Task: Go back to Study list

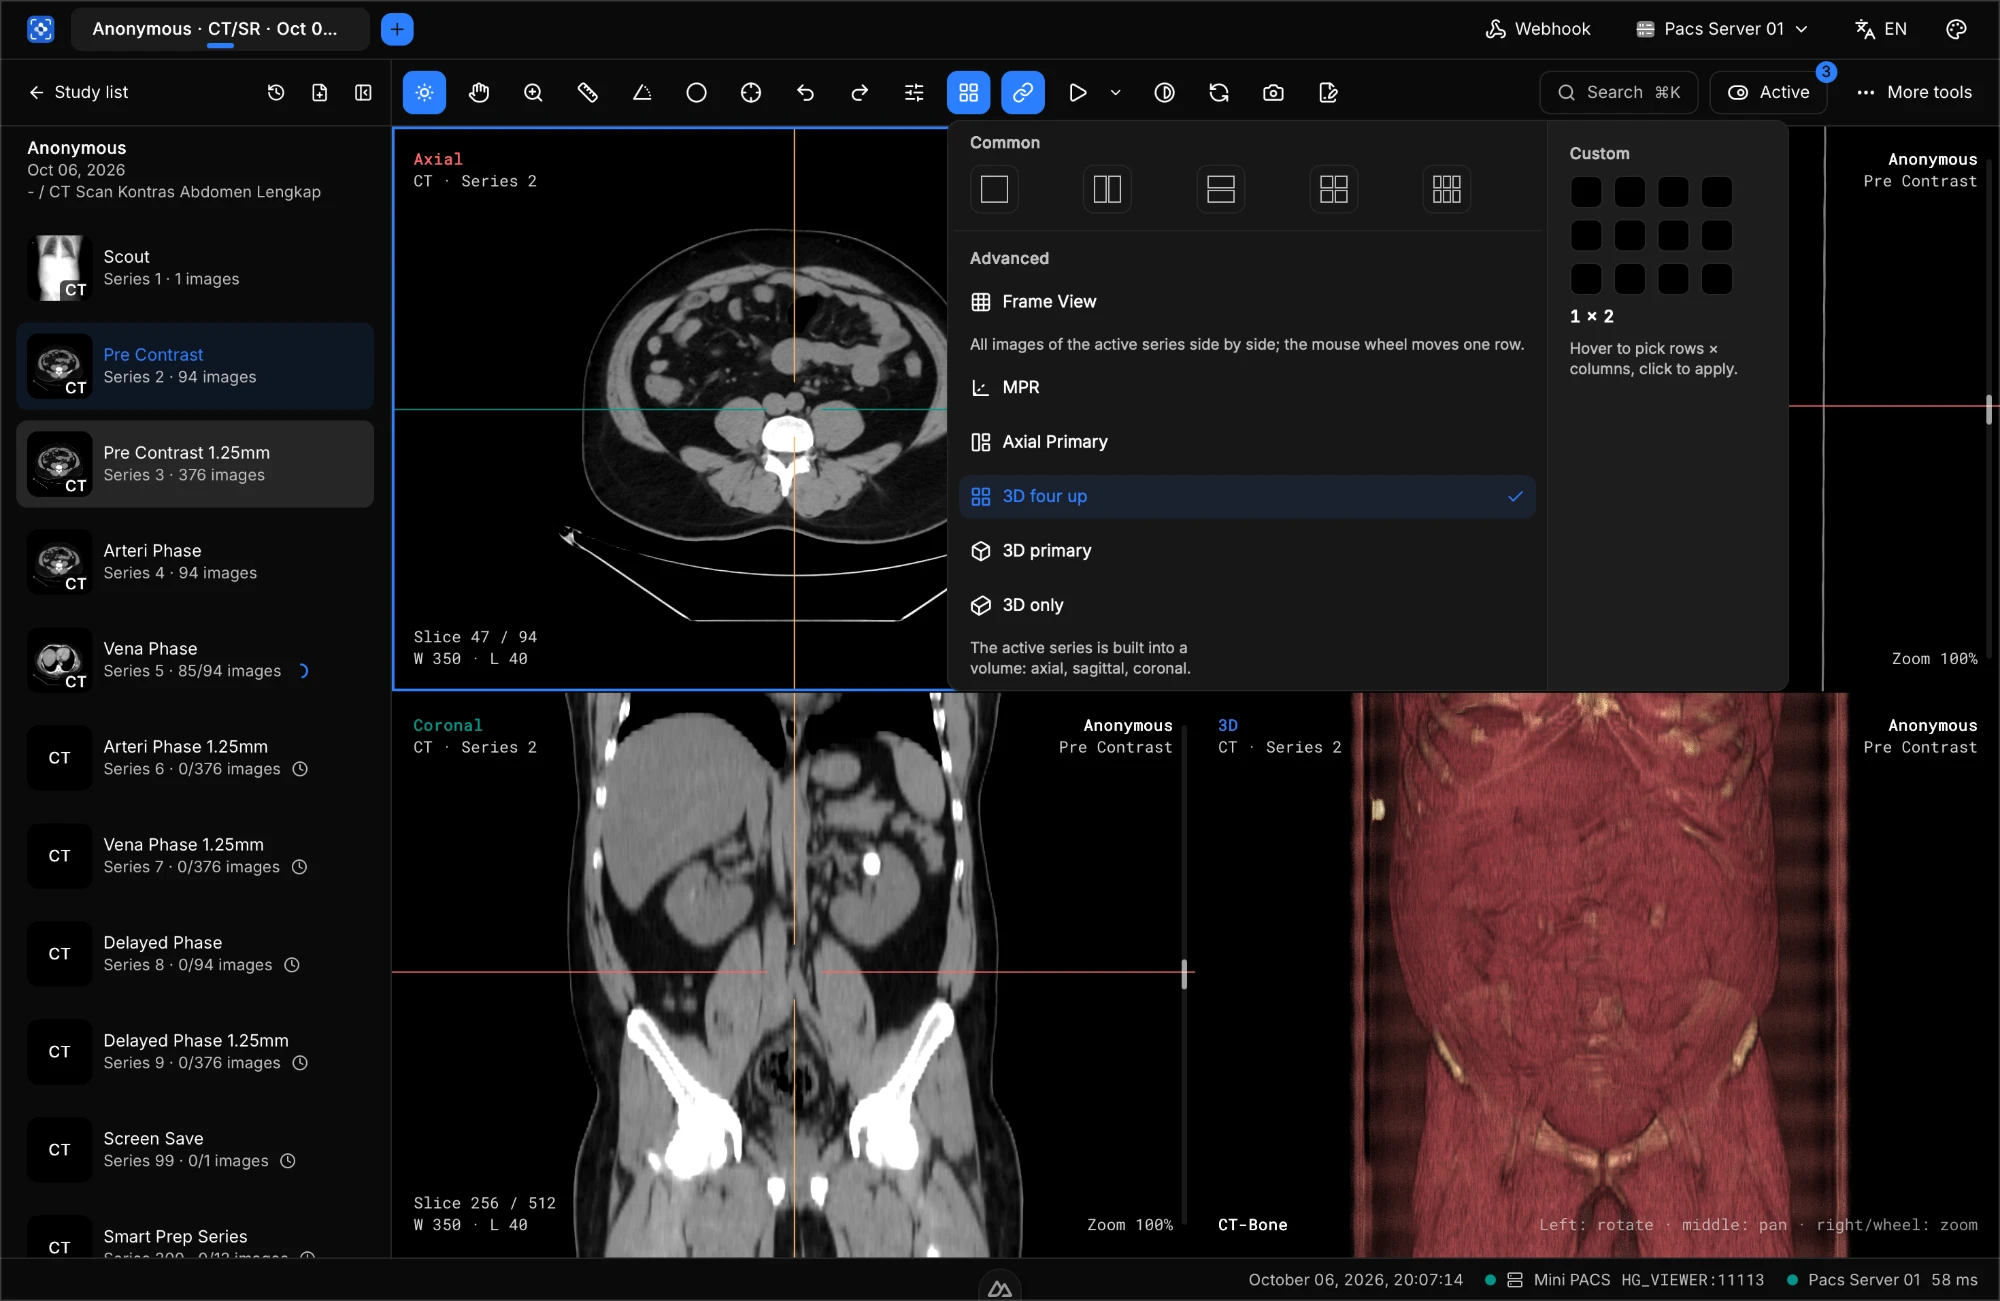Action: pyautogui.click(x=78, y=92)
